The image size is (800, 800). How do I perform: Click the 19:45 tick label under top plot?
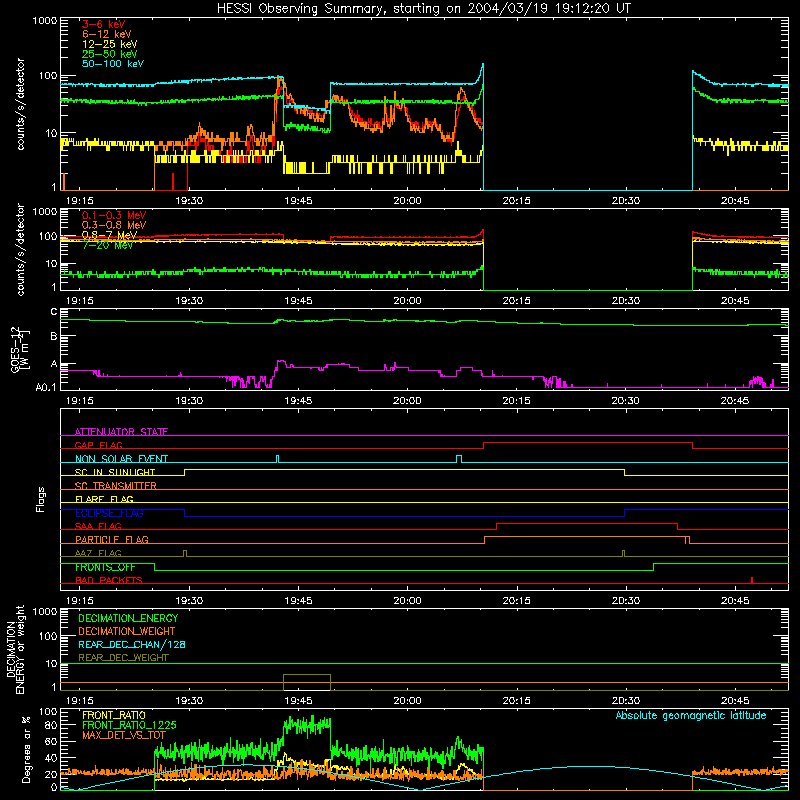point(298,201)
